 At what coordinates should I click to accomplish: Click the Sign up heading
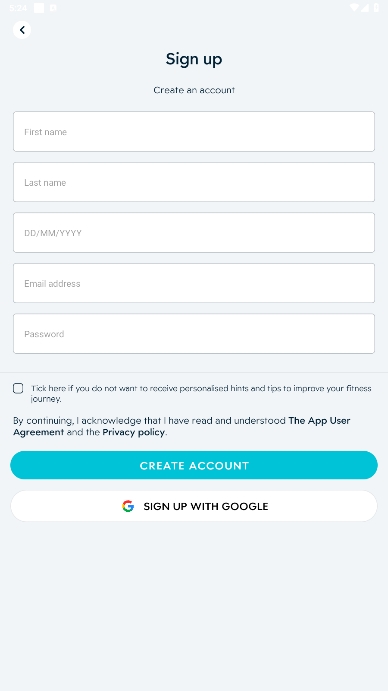tap(194, 59)
